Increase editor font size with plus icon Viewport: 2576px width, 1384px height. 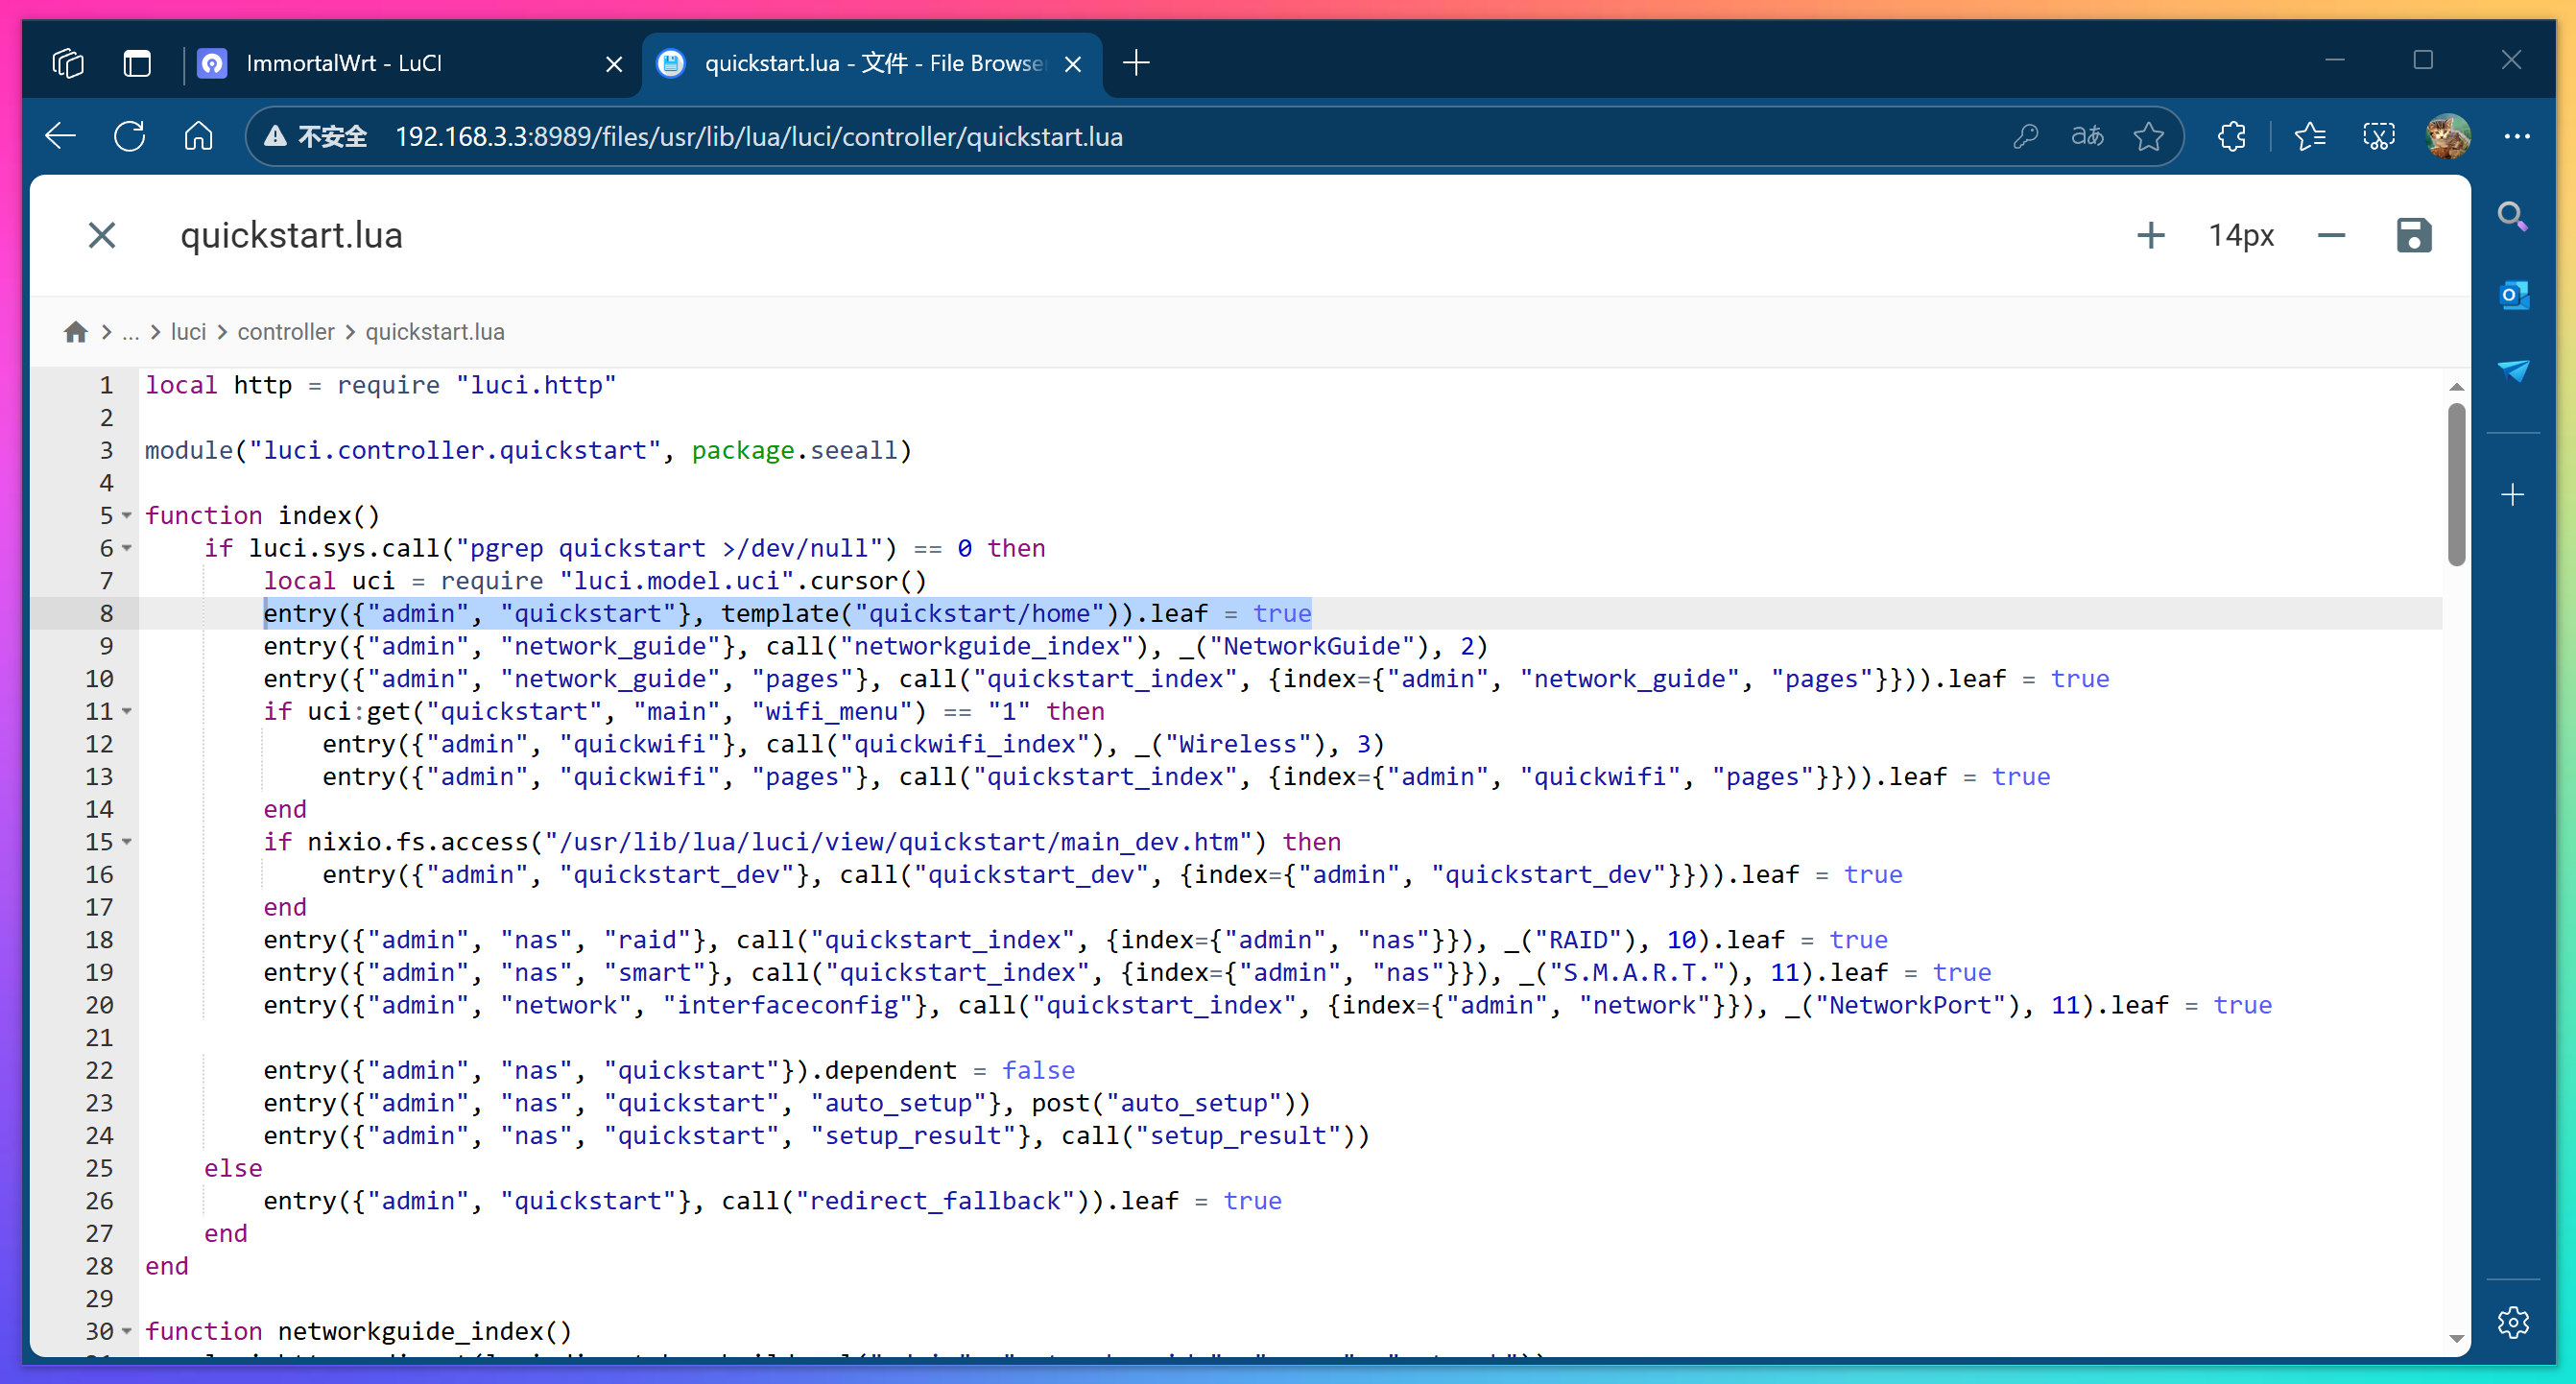pos(2150,236)
